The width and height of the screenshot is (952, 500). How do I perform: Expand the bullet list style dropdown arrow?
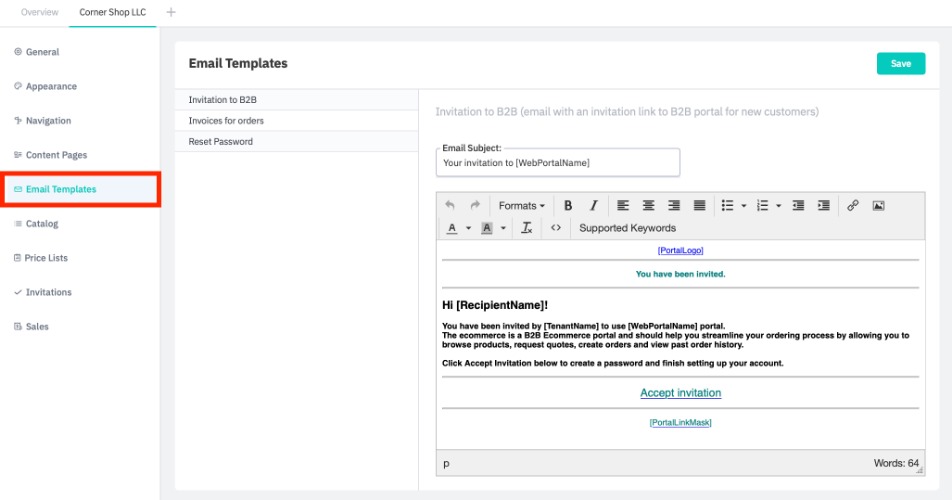tap(744, 206)
